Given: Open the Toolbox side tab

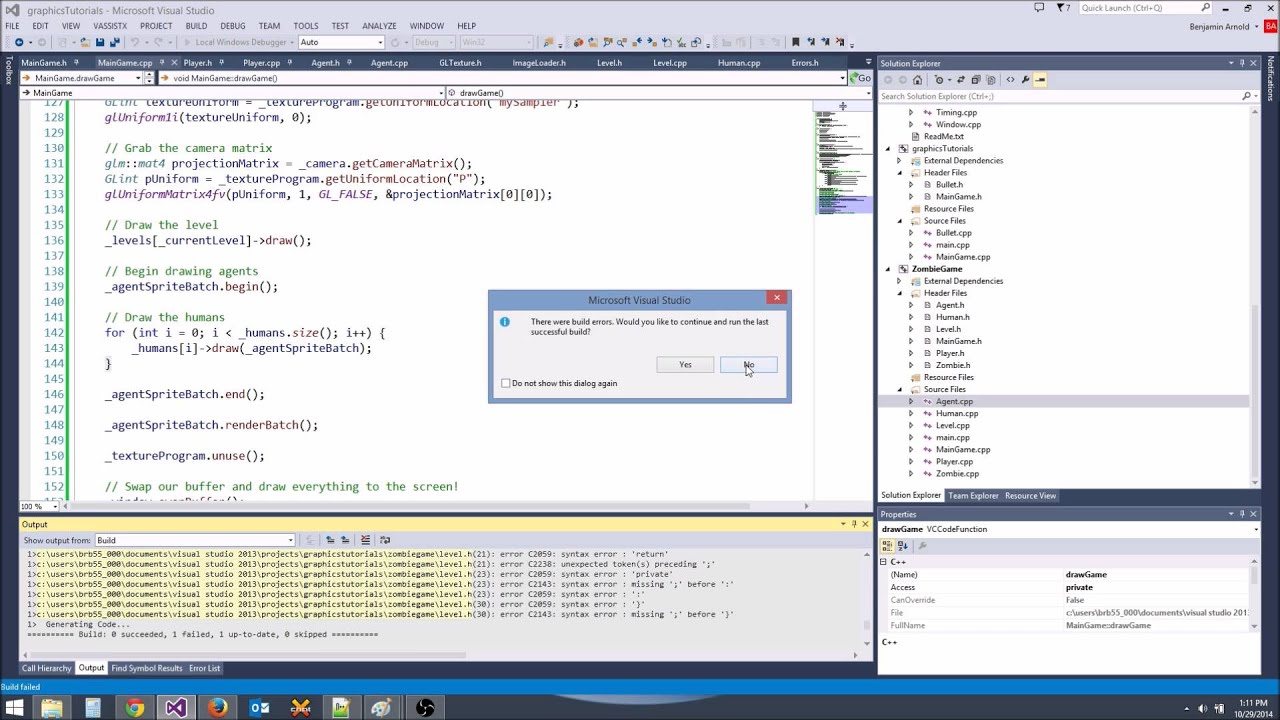Looking at the screenshot, I should coord(8,71).
